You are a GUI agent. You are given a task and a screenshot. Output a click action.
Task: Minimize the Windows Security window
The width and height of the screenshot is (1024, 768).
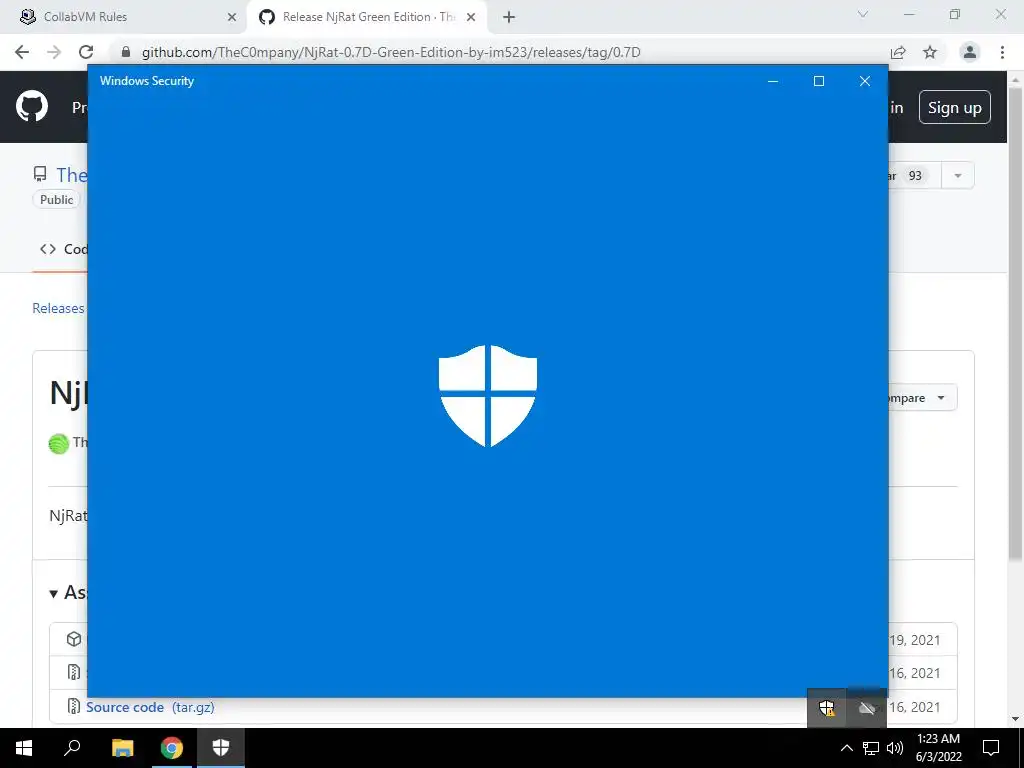pos(773,81)
